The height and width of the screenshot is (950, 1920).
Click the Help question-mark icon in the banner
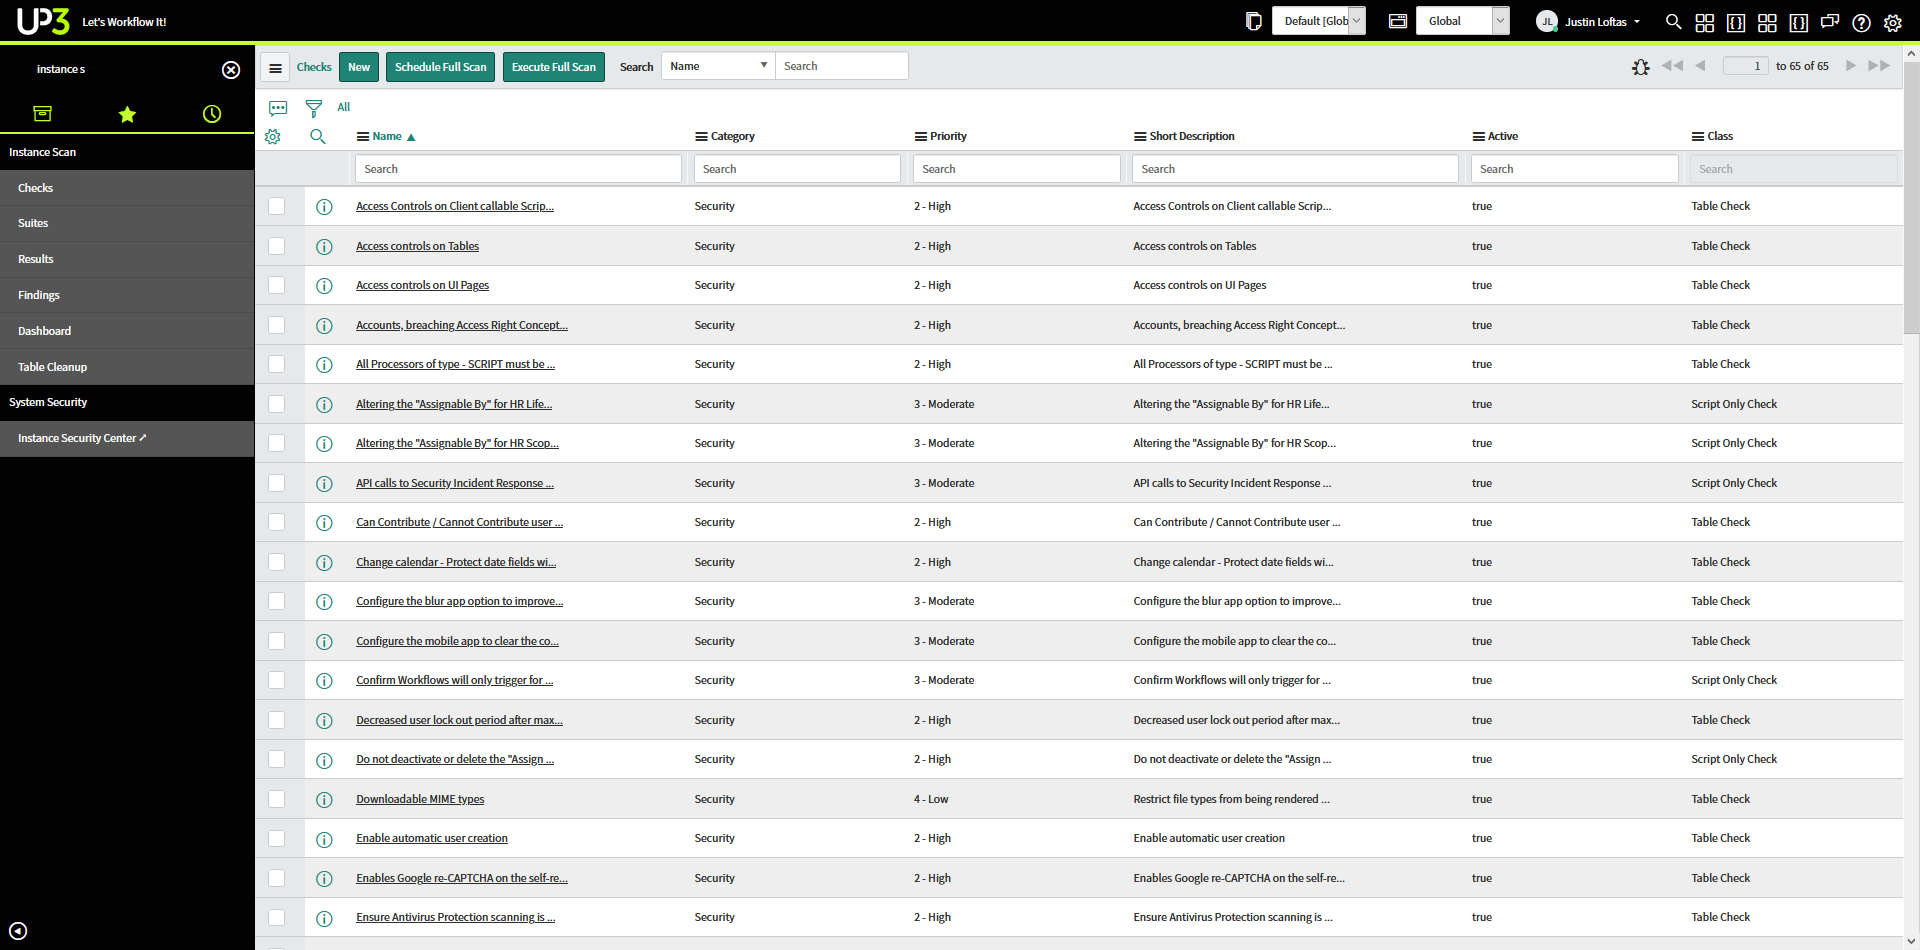tap(1861, 22)
